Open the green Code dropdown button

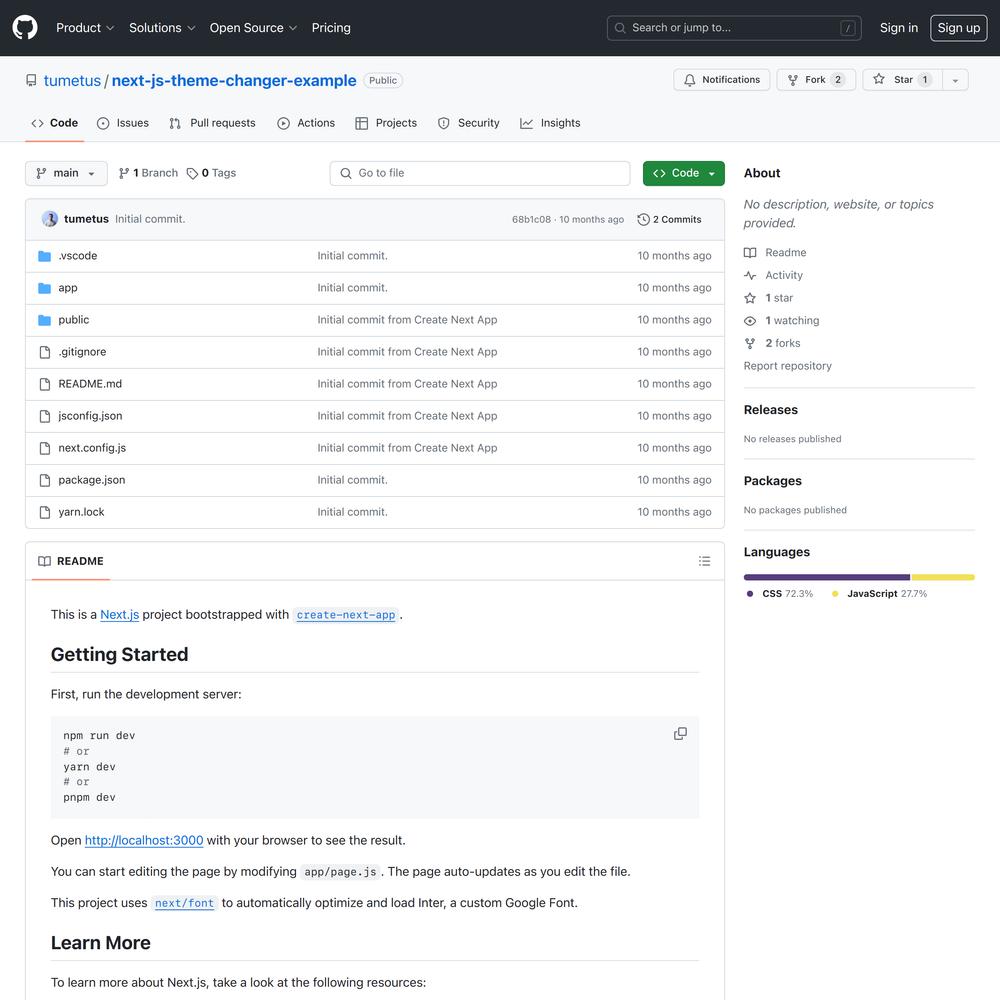point(684,173)
